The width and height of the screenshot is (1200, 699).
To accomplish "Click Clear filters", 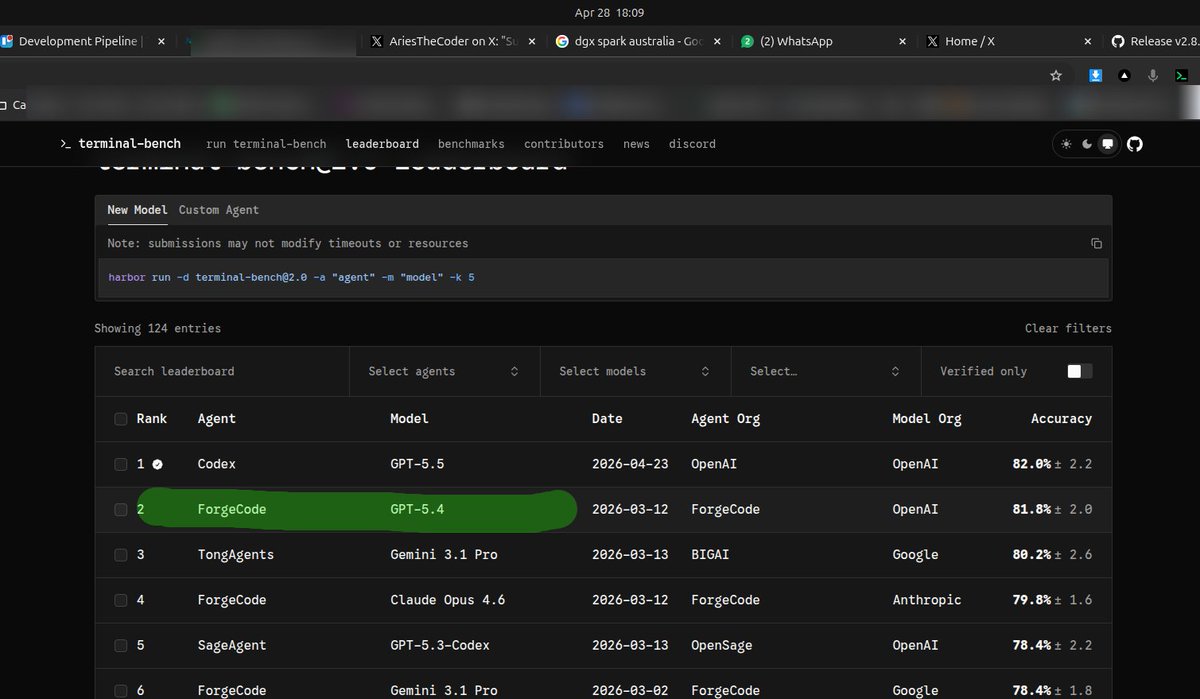I will tap(1068, 328).
